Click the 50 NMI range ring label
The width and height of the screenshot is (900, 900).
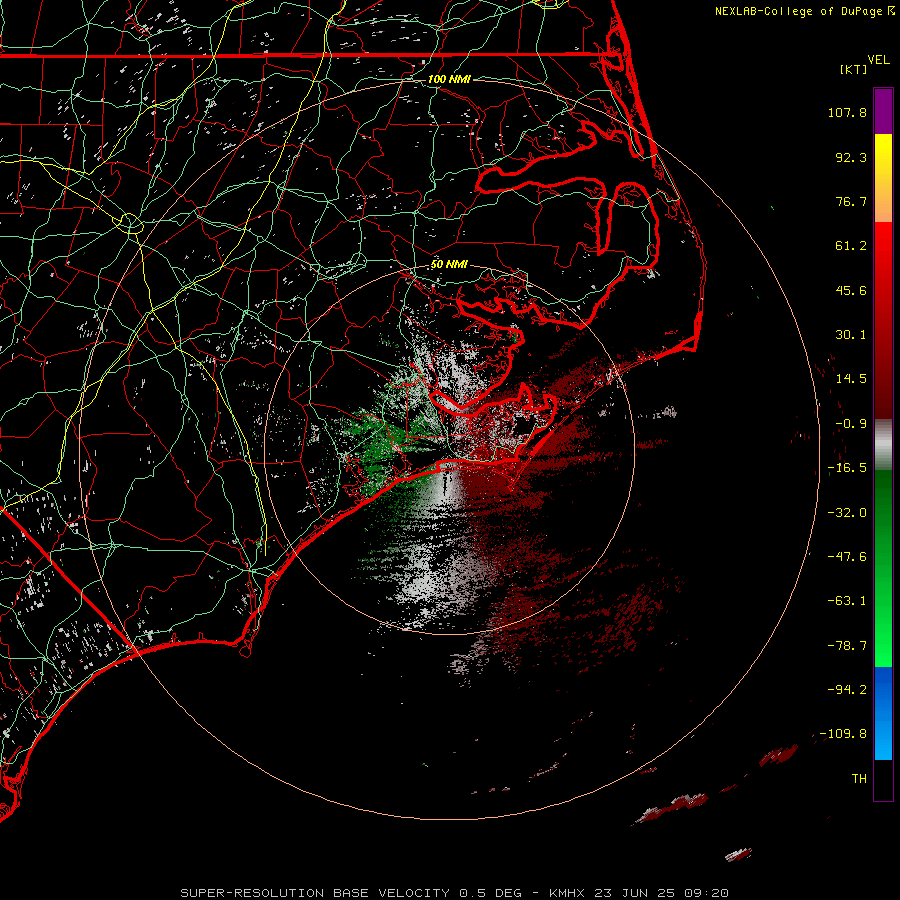coord(449,264)
